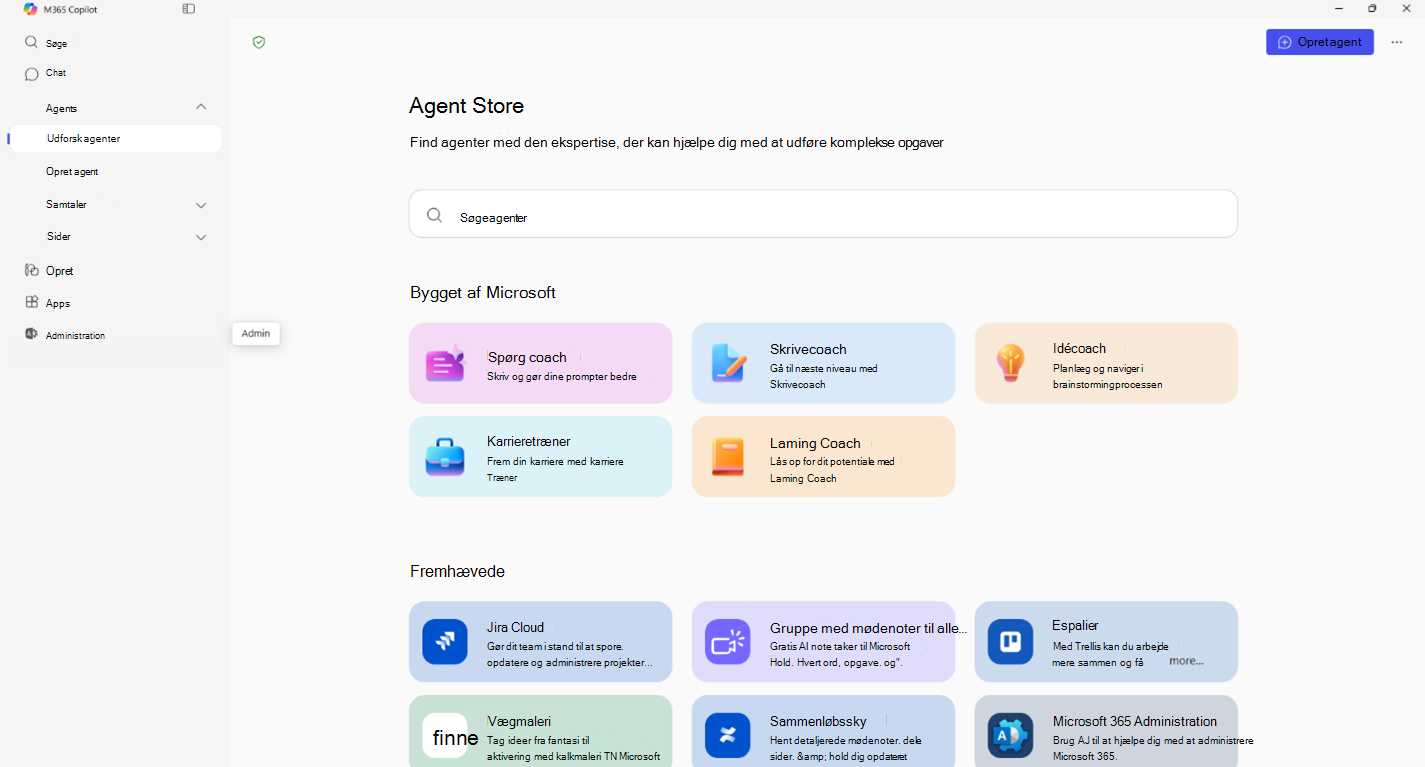Click the Laming Coach book icon

728,456
